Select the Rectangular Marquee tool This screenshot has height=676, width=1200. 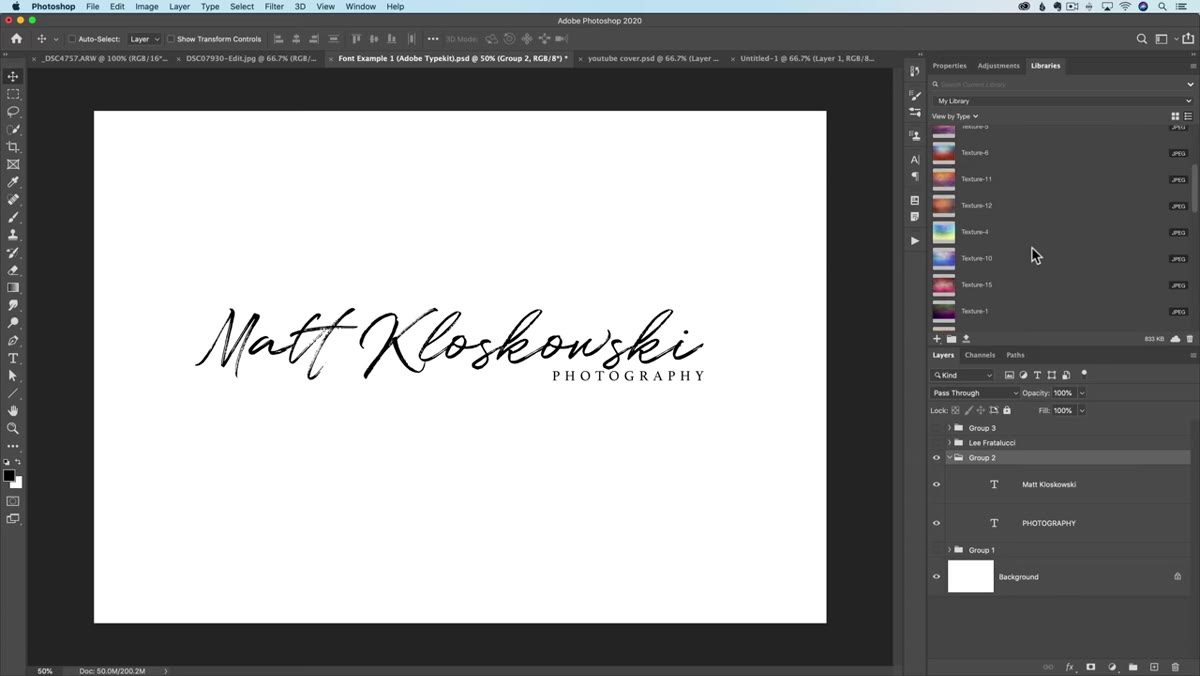tap(13, 94)
